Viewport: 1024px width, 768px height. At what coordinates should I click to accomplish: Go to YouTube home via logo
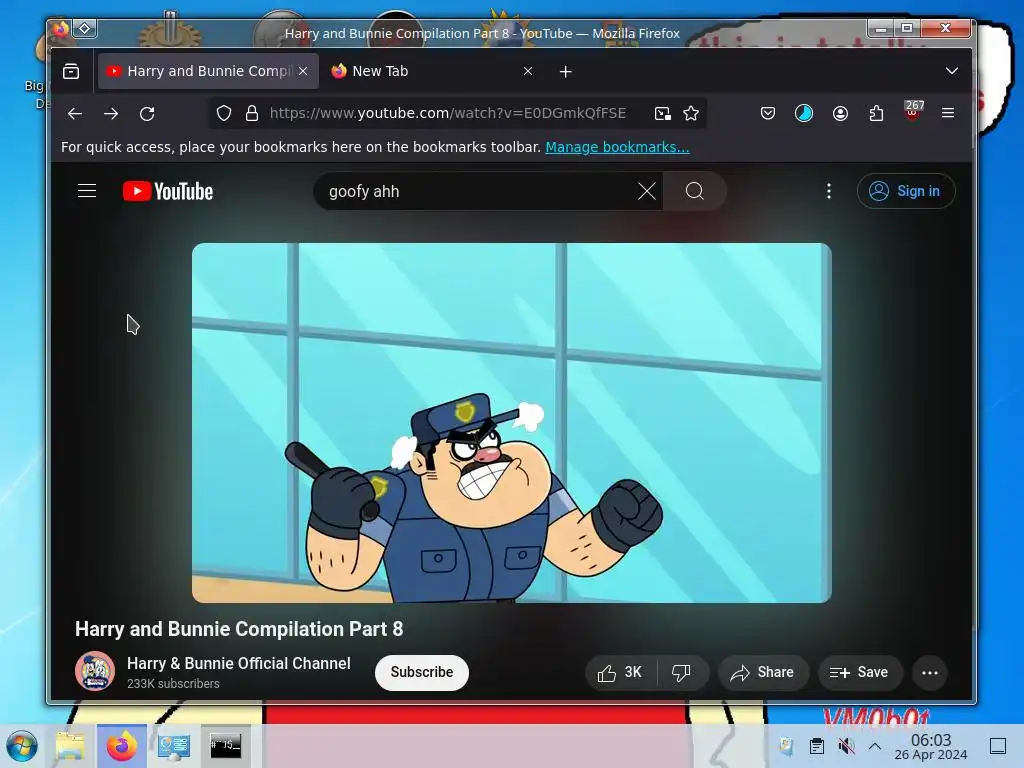pos(168,191)
